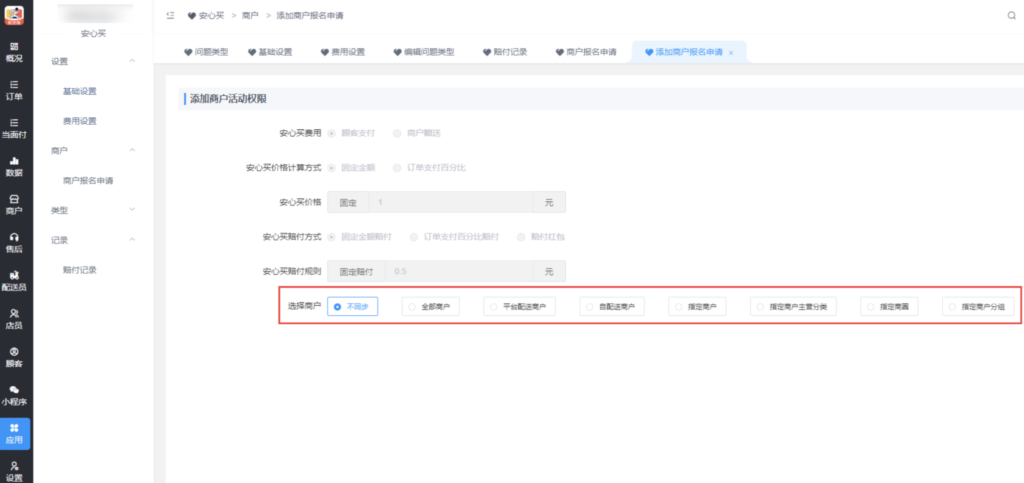Image resolution: width=1024 pixels, height=483 pixels.
Task: Select 不同步 merchant option
Action: (x=353, y=306)
